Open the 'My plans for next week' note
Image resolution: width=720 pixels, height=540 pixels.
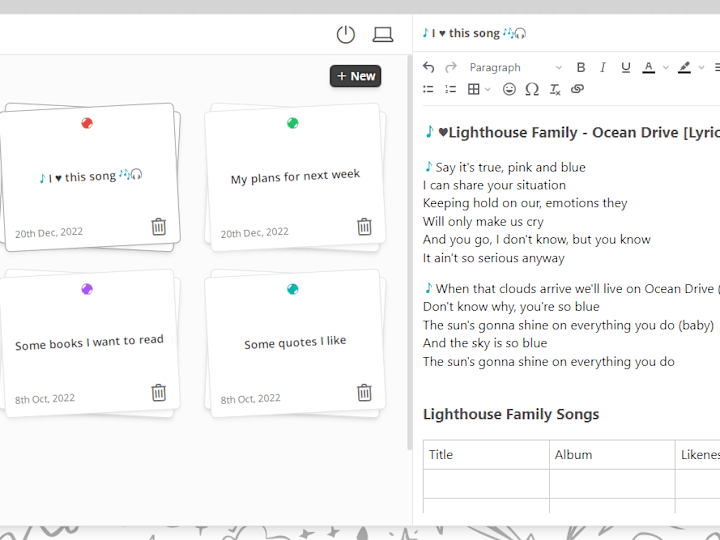[295, 176]
